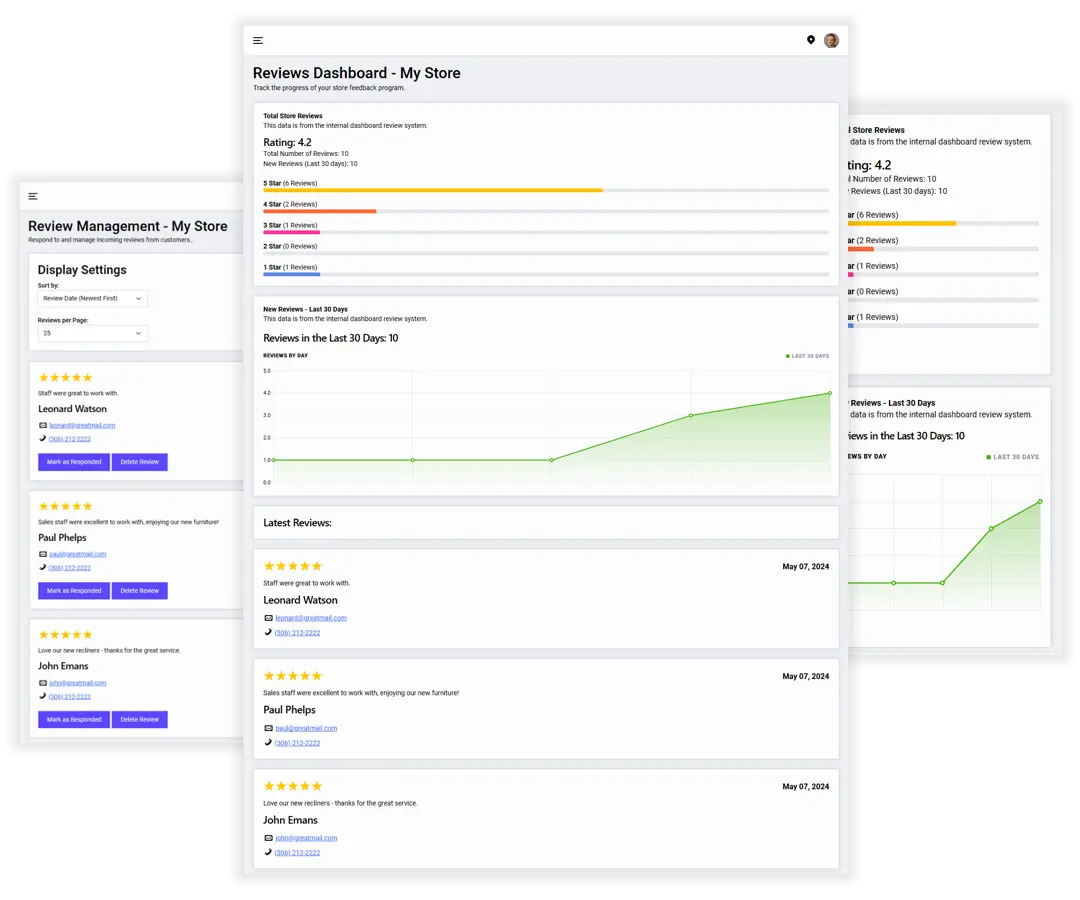Mark John Emans review as responded
This screenshot has height=900, width=1080.
(x=74, y=719)
